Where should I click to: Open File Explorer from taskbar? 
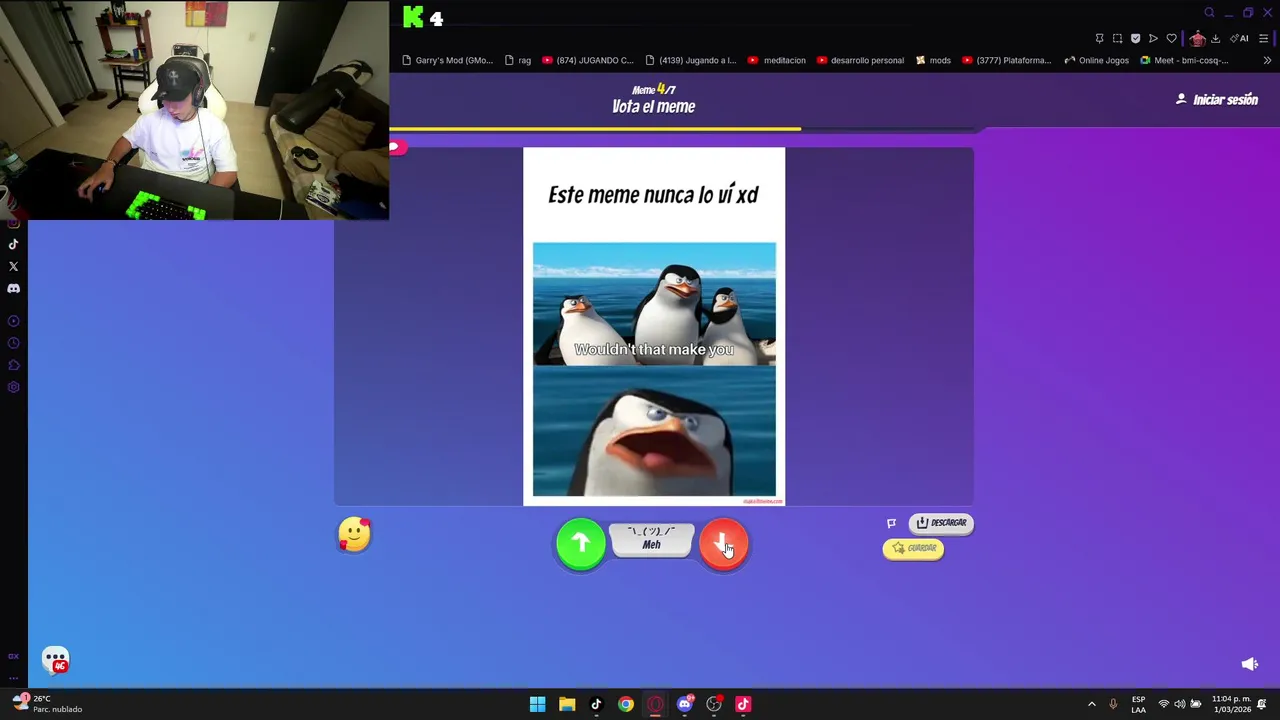567,704
